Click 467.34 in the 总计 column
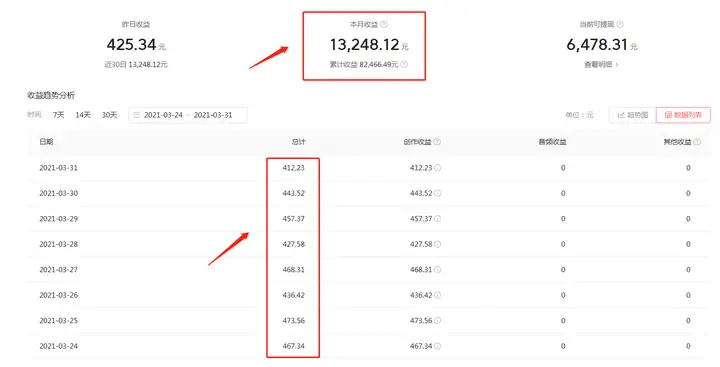Viewport: 720px width, 367px height. 293,346
